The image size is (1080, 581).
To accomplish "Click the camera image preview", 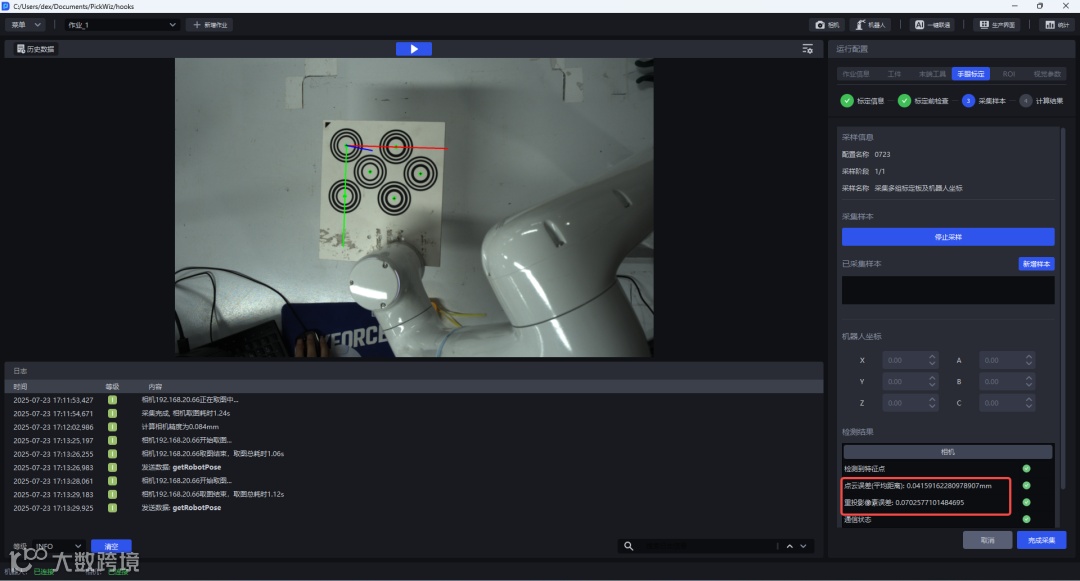I will pyautogui.click(x=414, y=207).
